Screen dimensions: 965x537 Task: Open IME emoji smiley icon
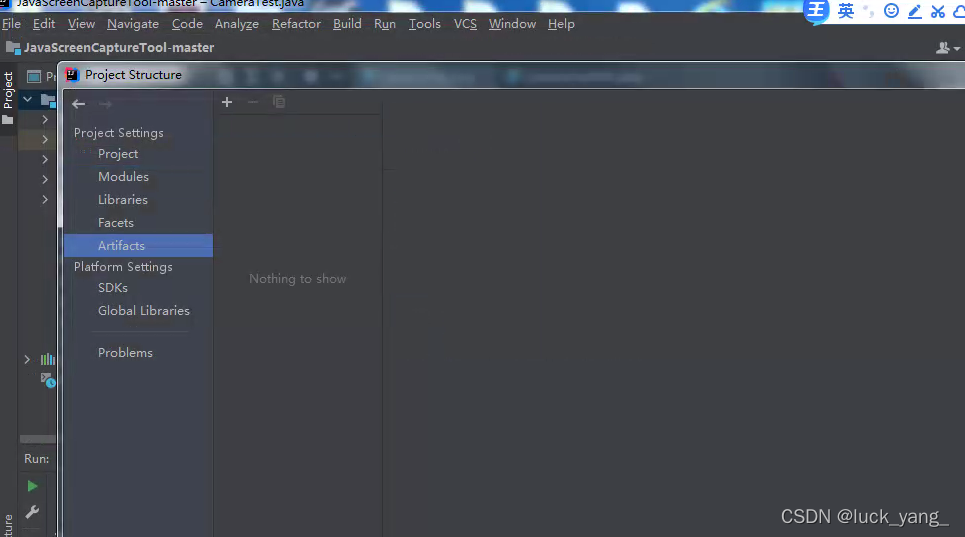891,11
